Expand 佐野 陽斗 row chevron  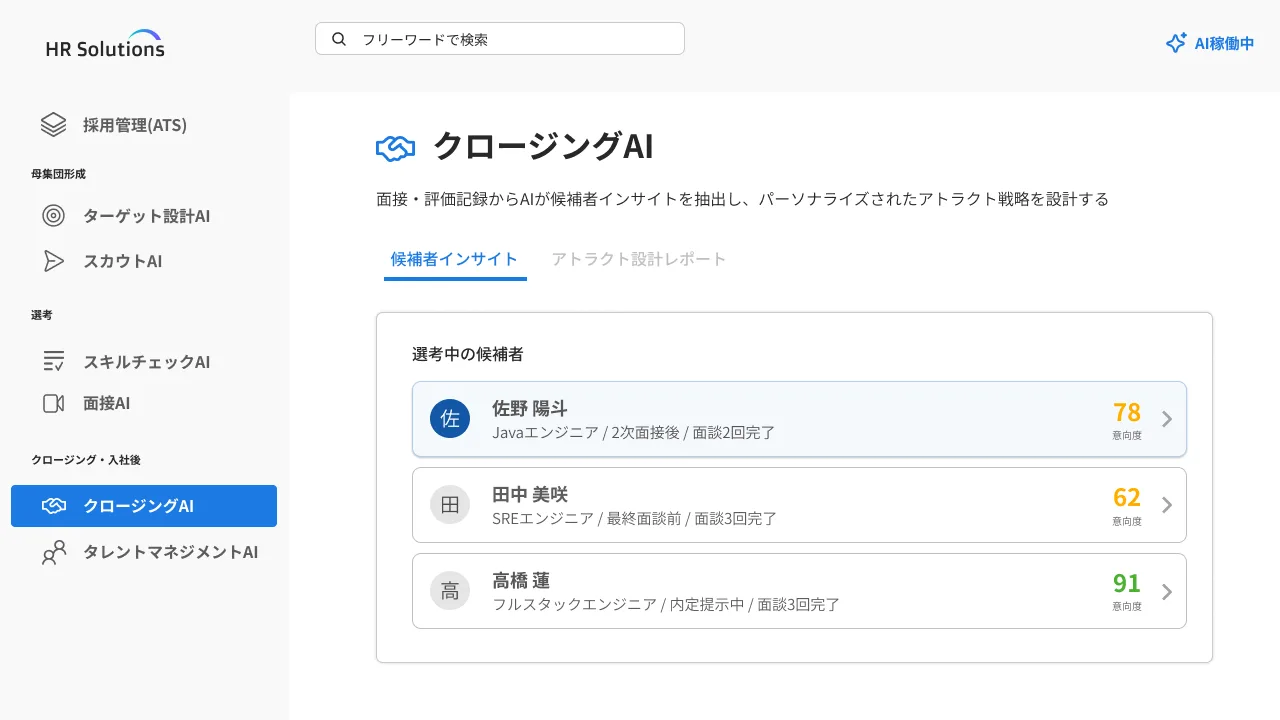pyautogui.click(x=1166, y=419)
